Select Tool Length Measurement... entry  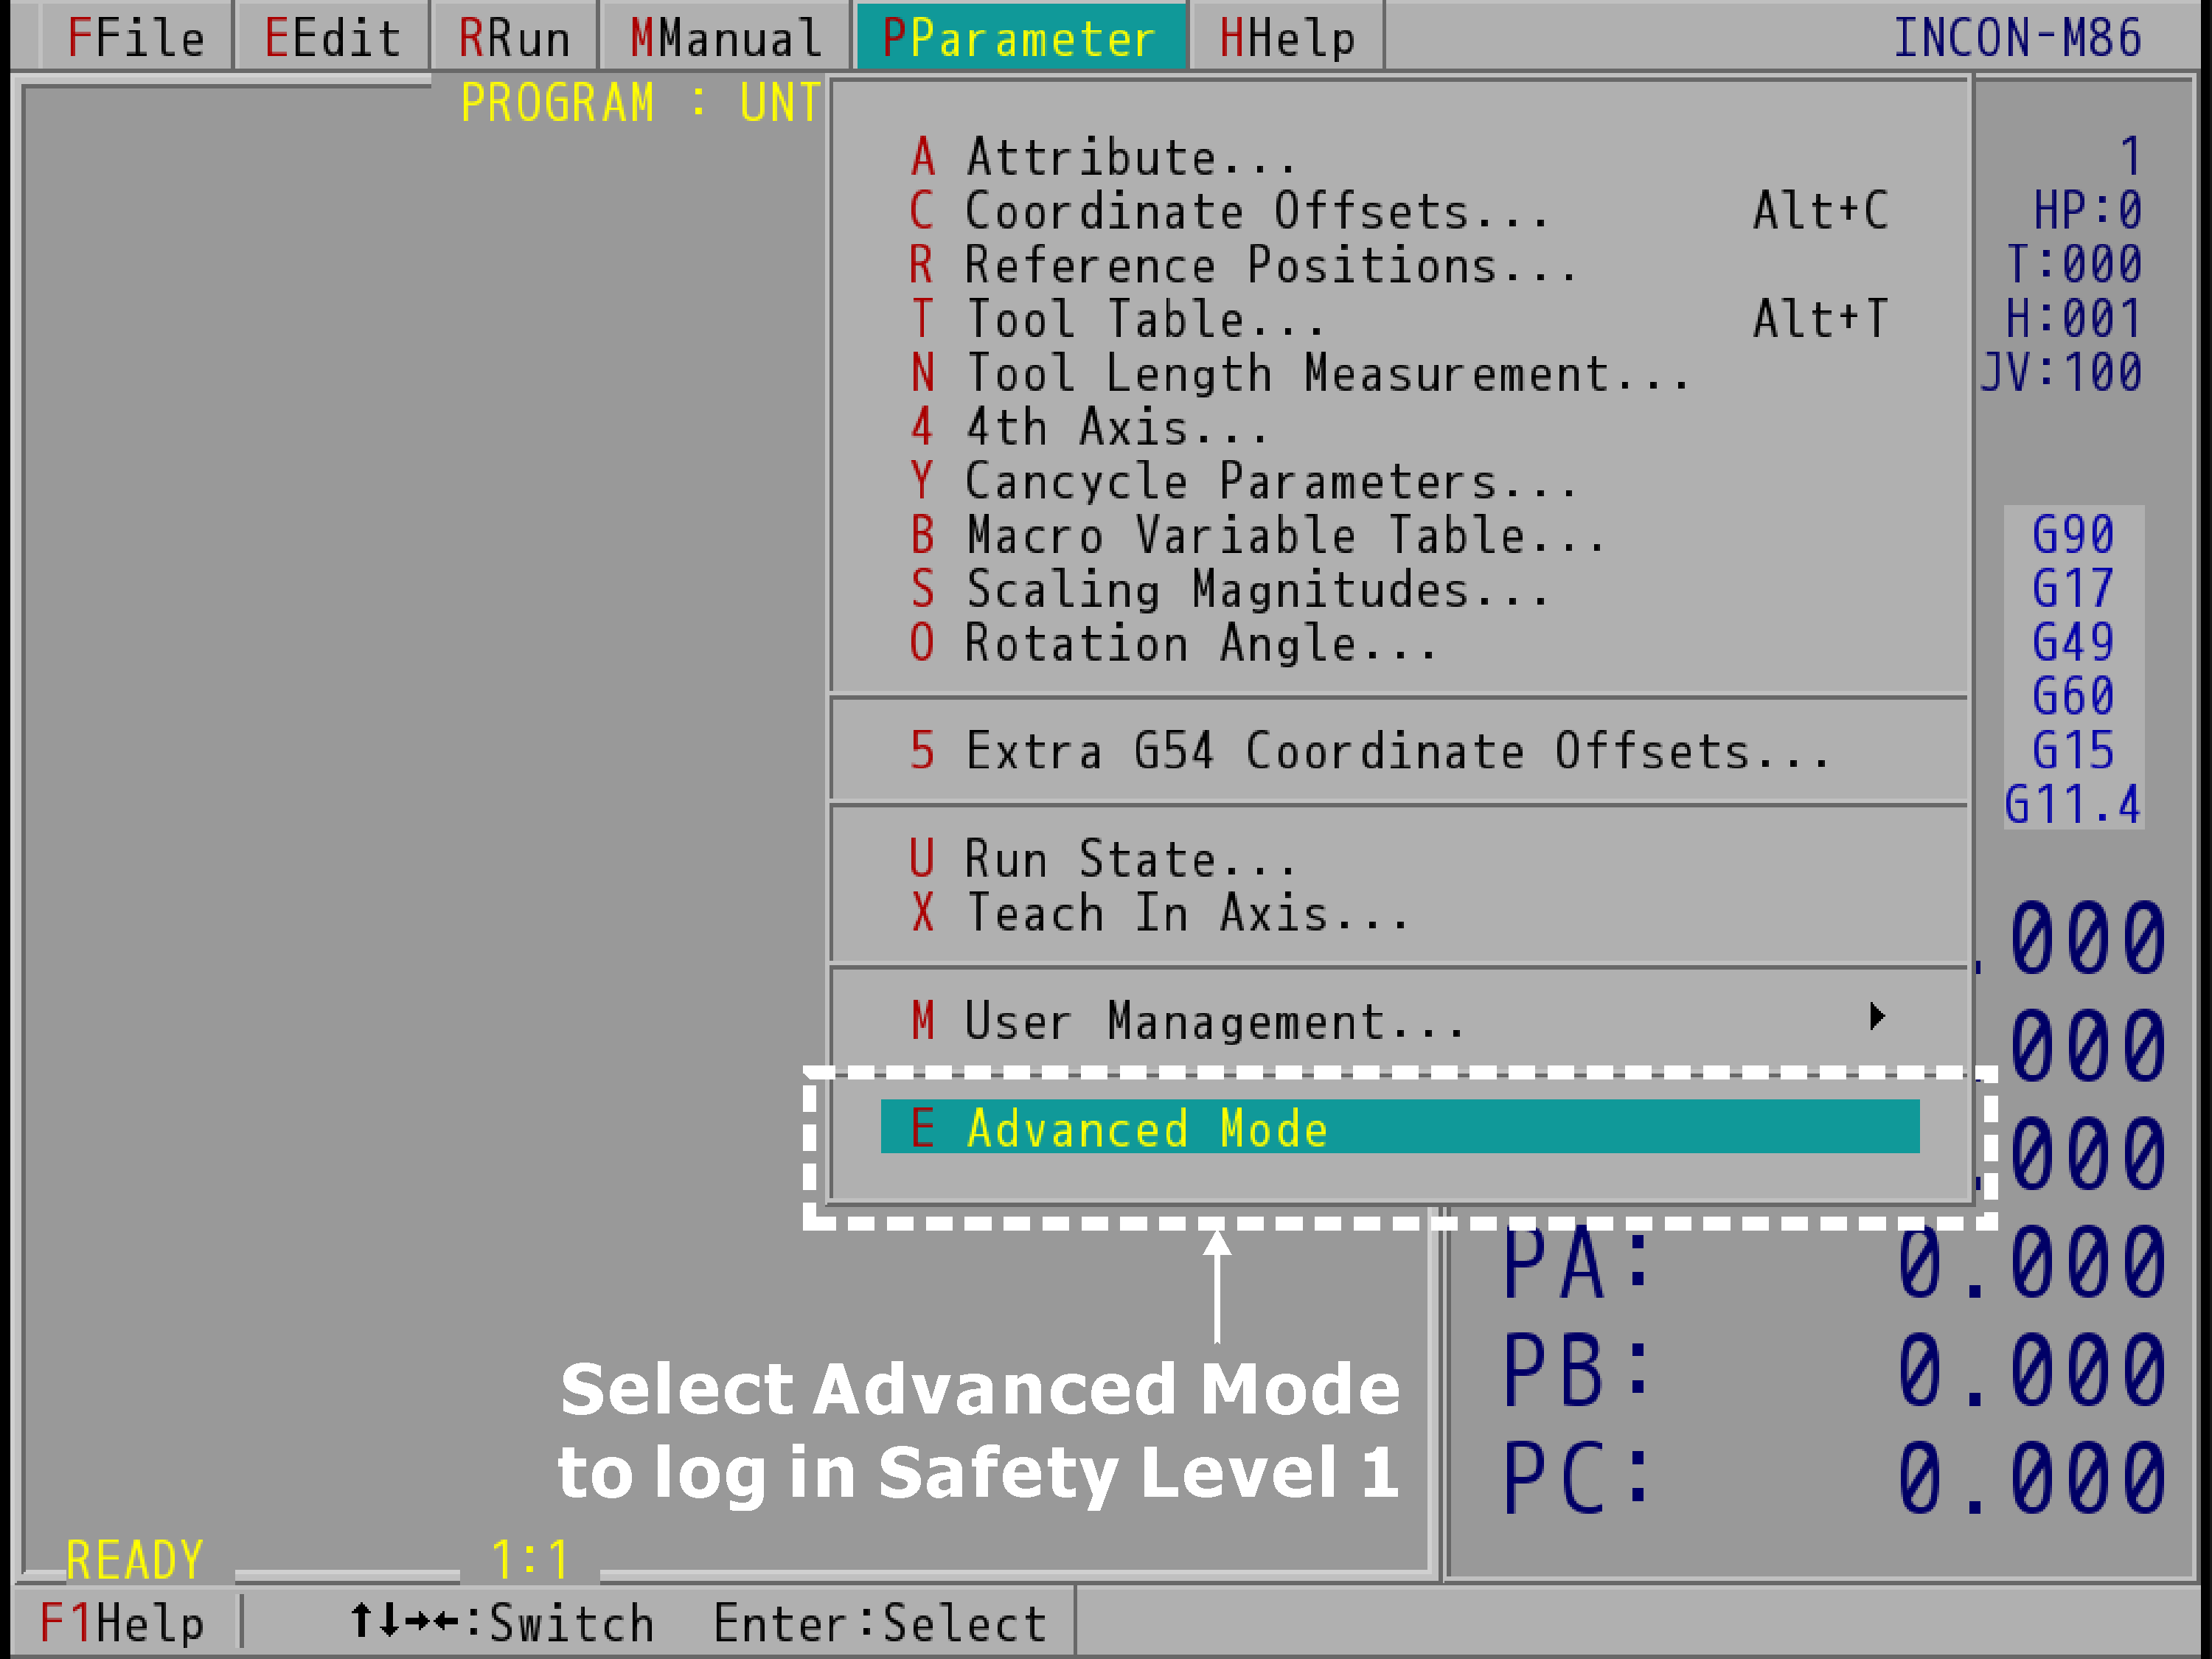(1400, 373)
